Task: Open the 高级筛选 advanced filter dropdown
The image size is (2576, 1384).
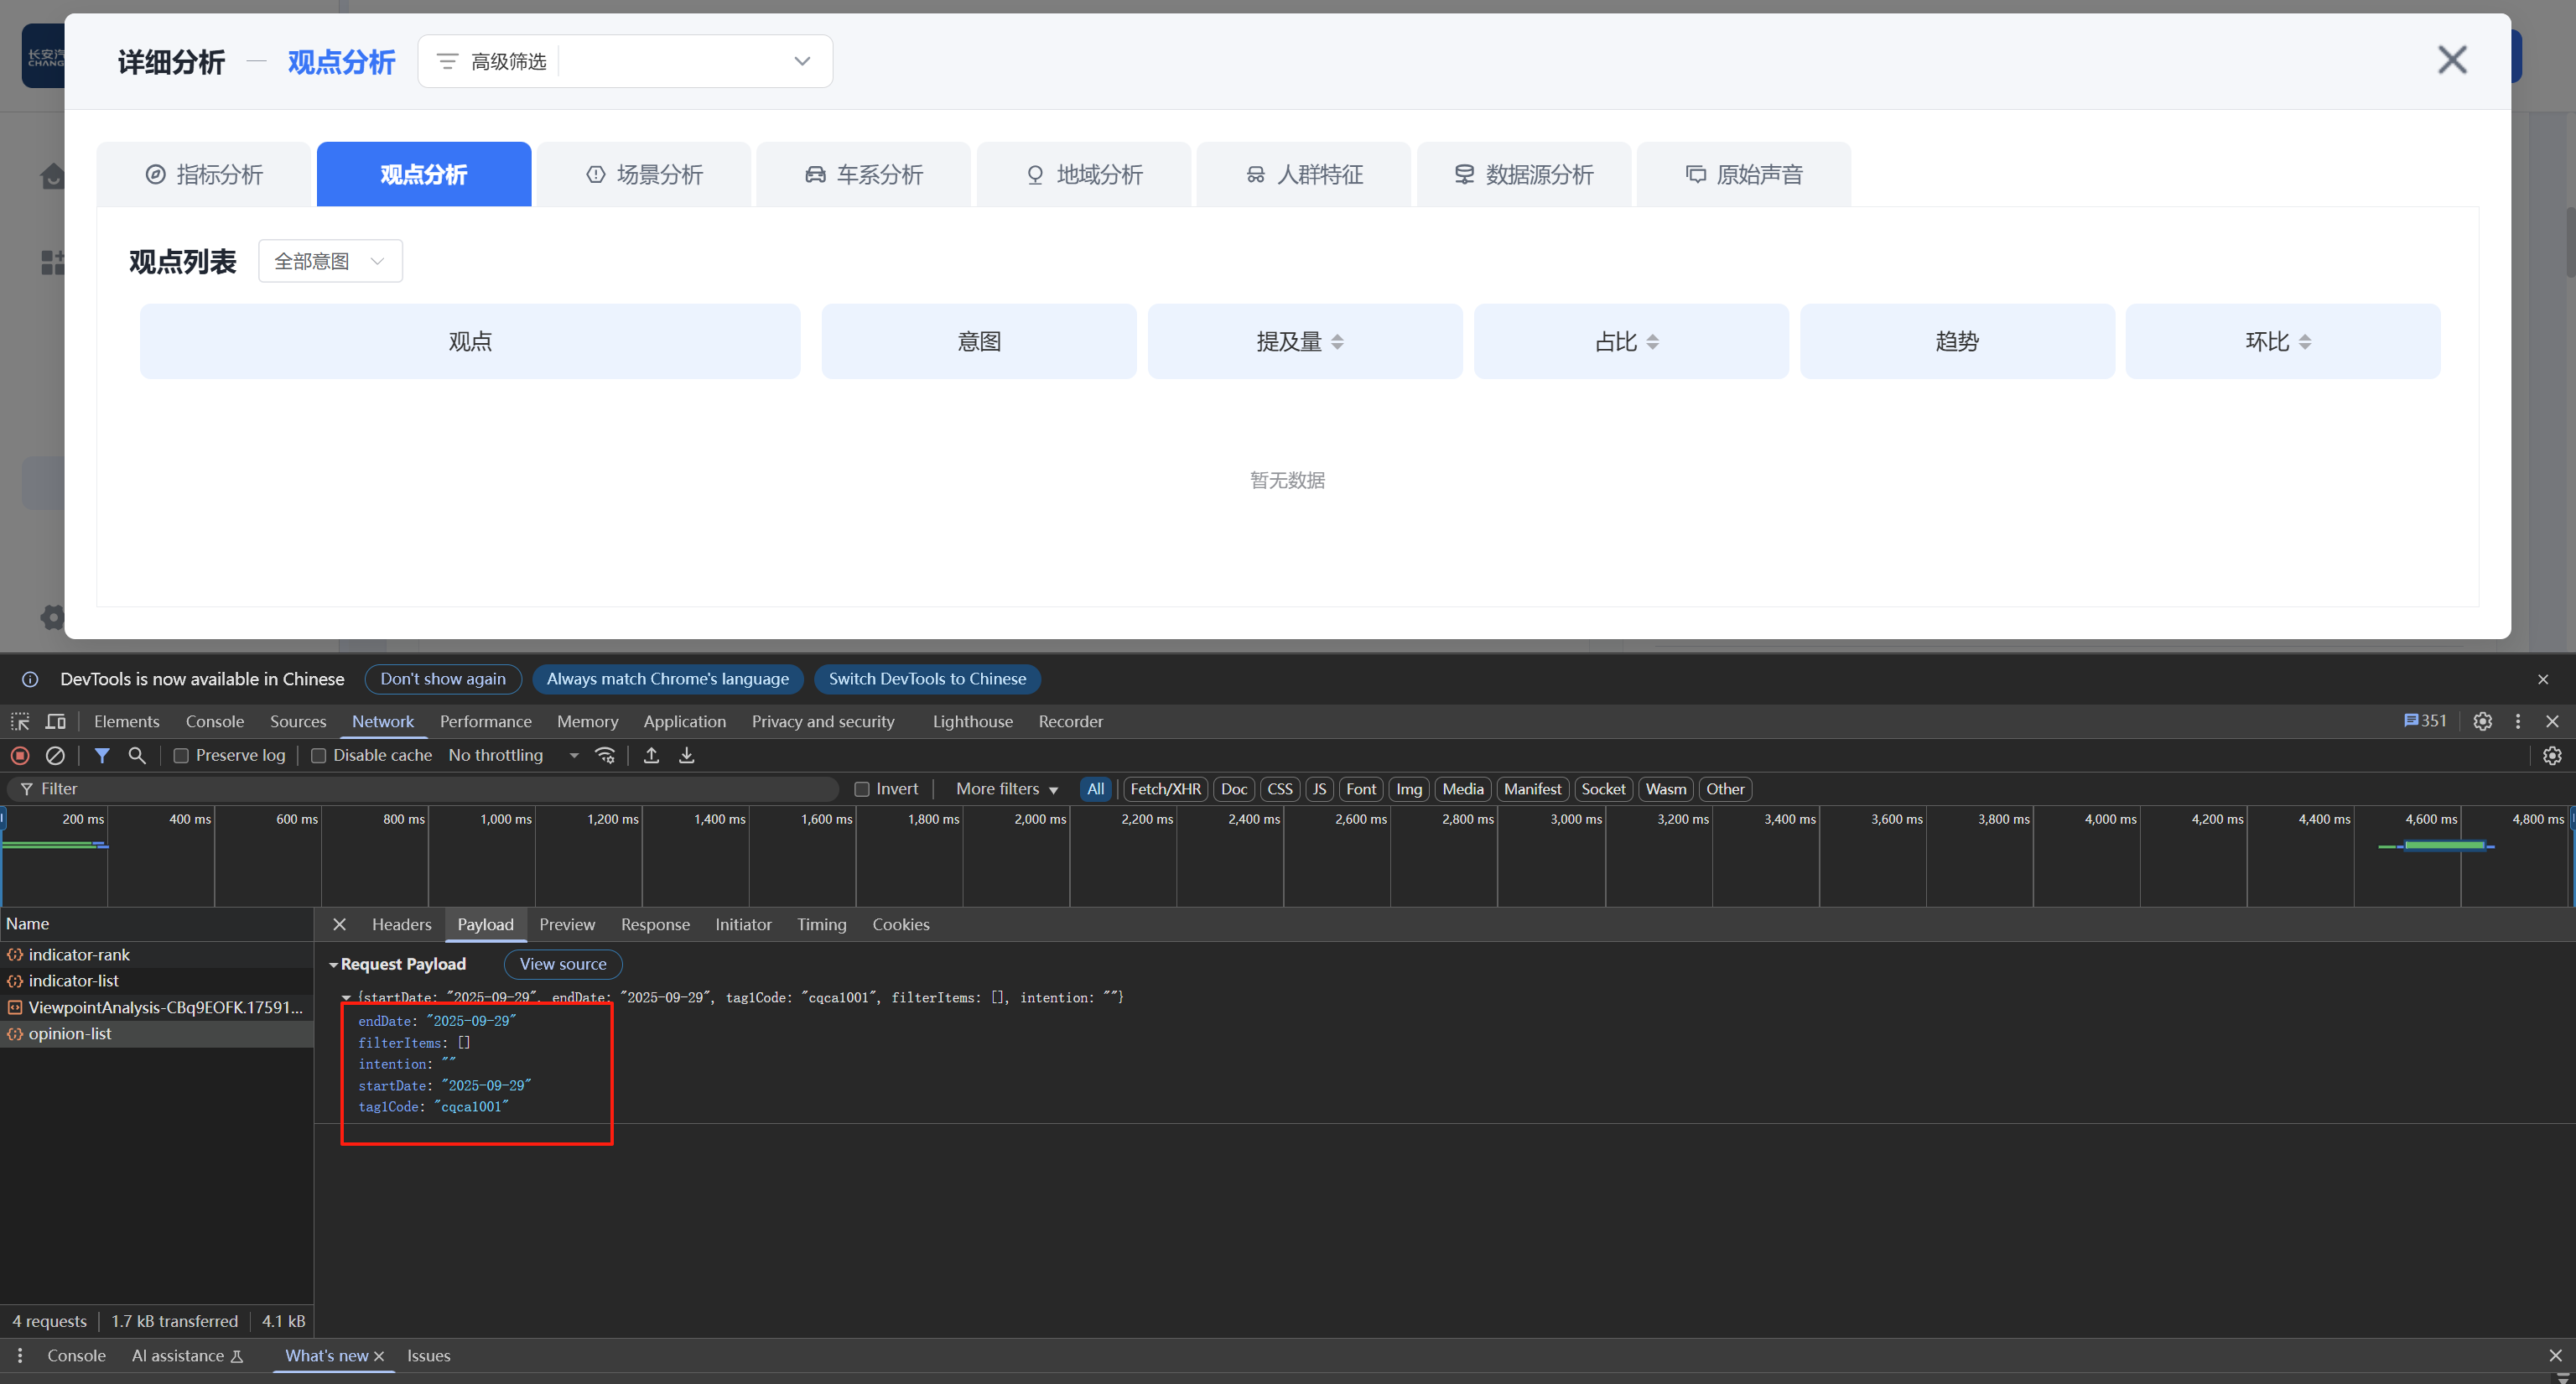Action: coord(625,61)
